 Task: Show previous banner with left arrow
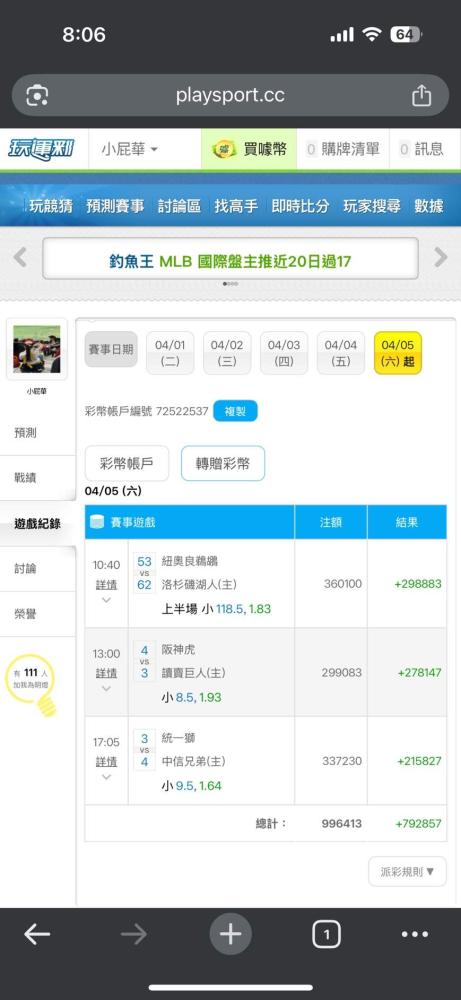20,258
